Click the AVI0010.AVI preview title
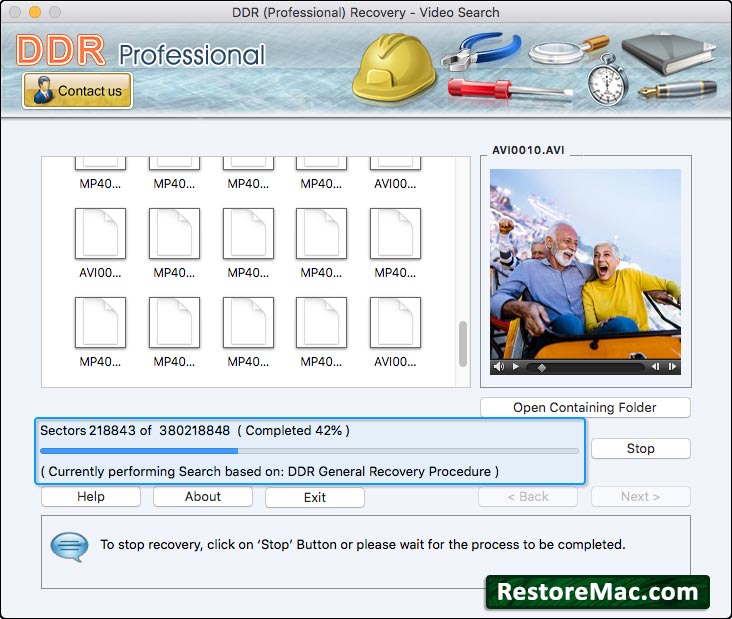This screenshot has height=619, width=732. click(x=528, y=150)
